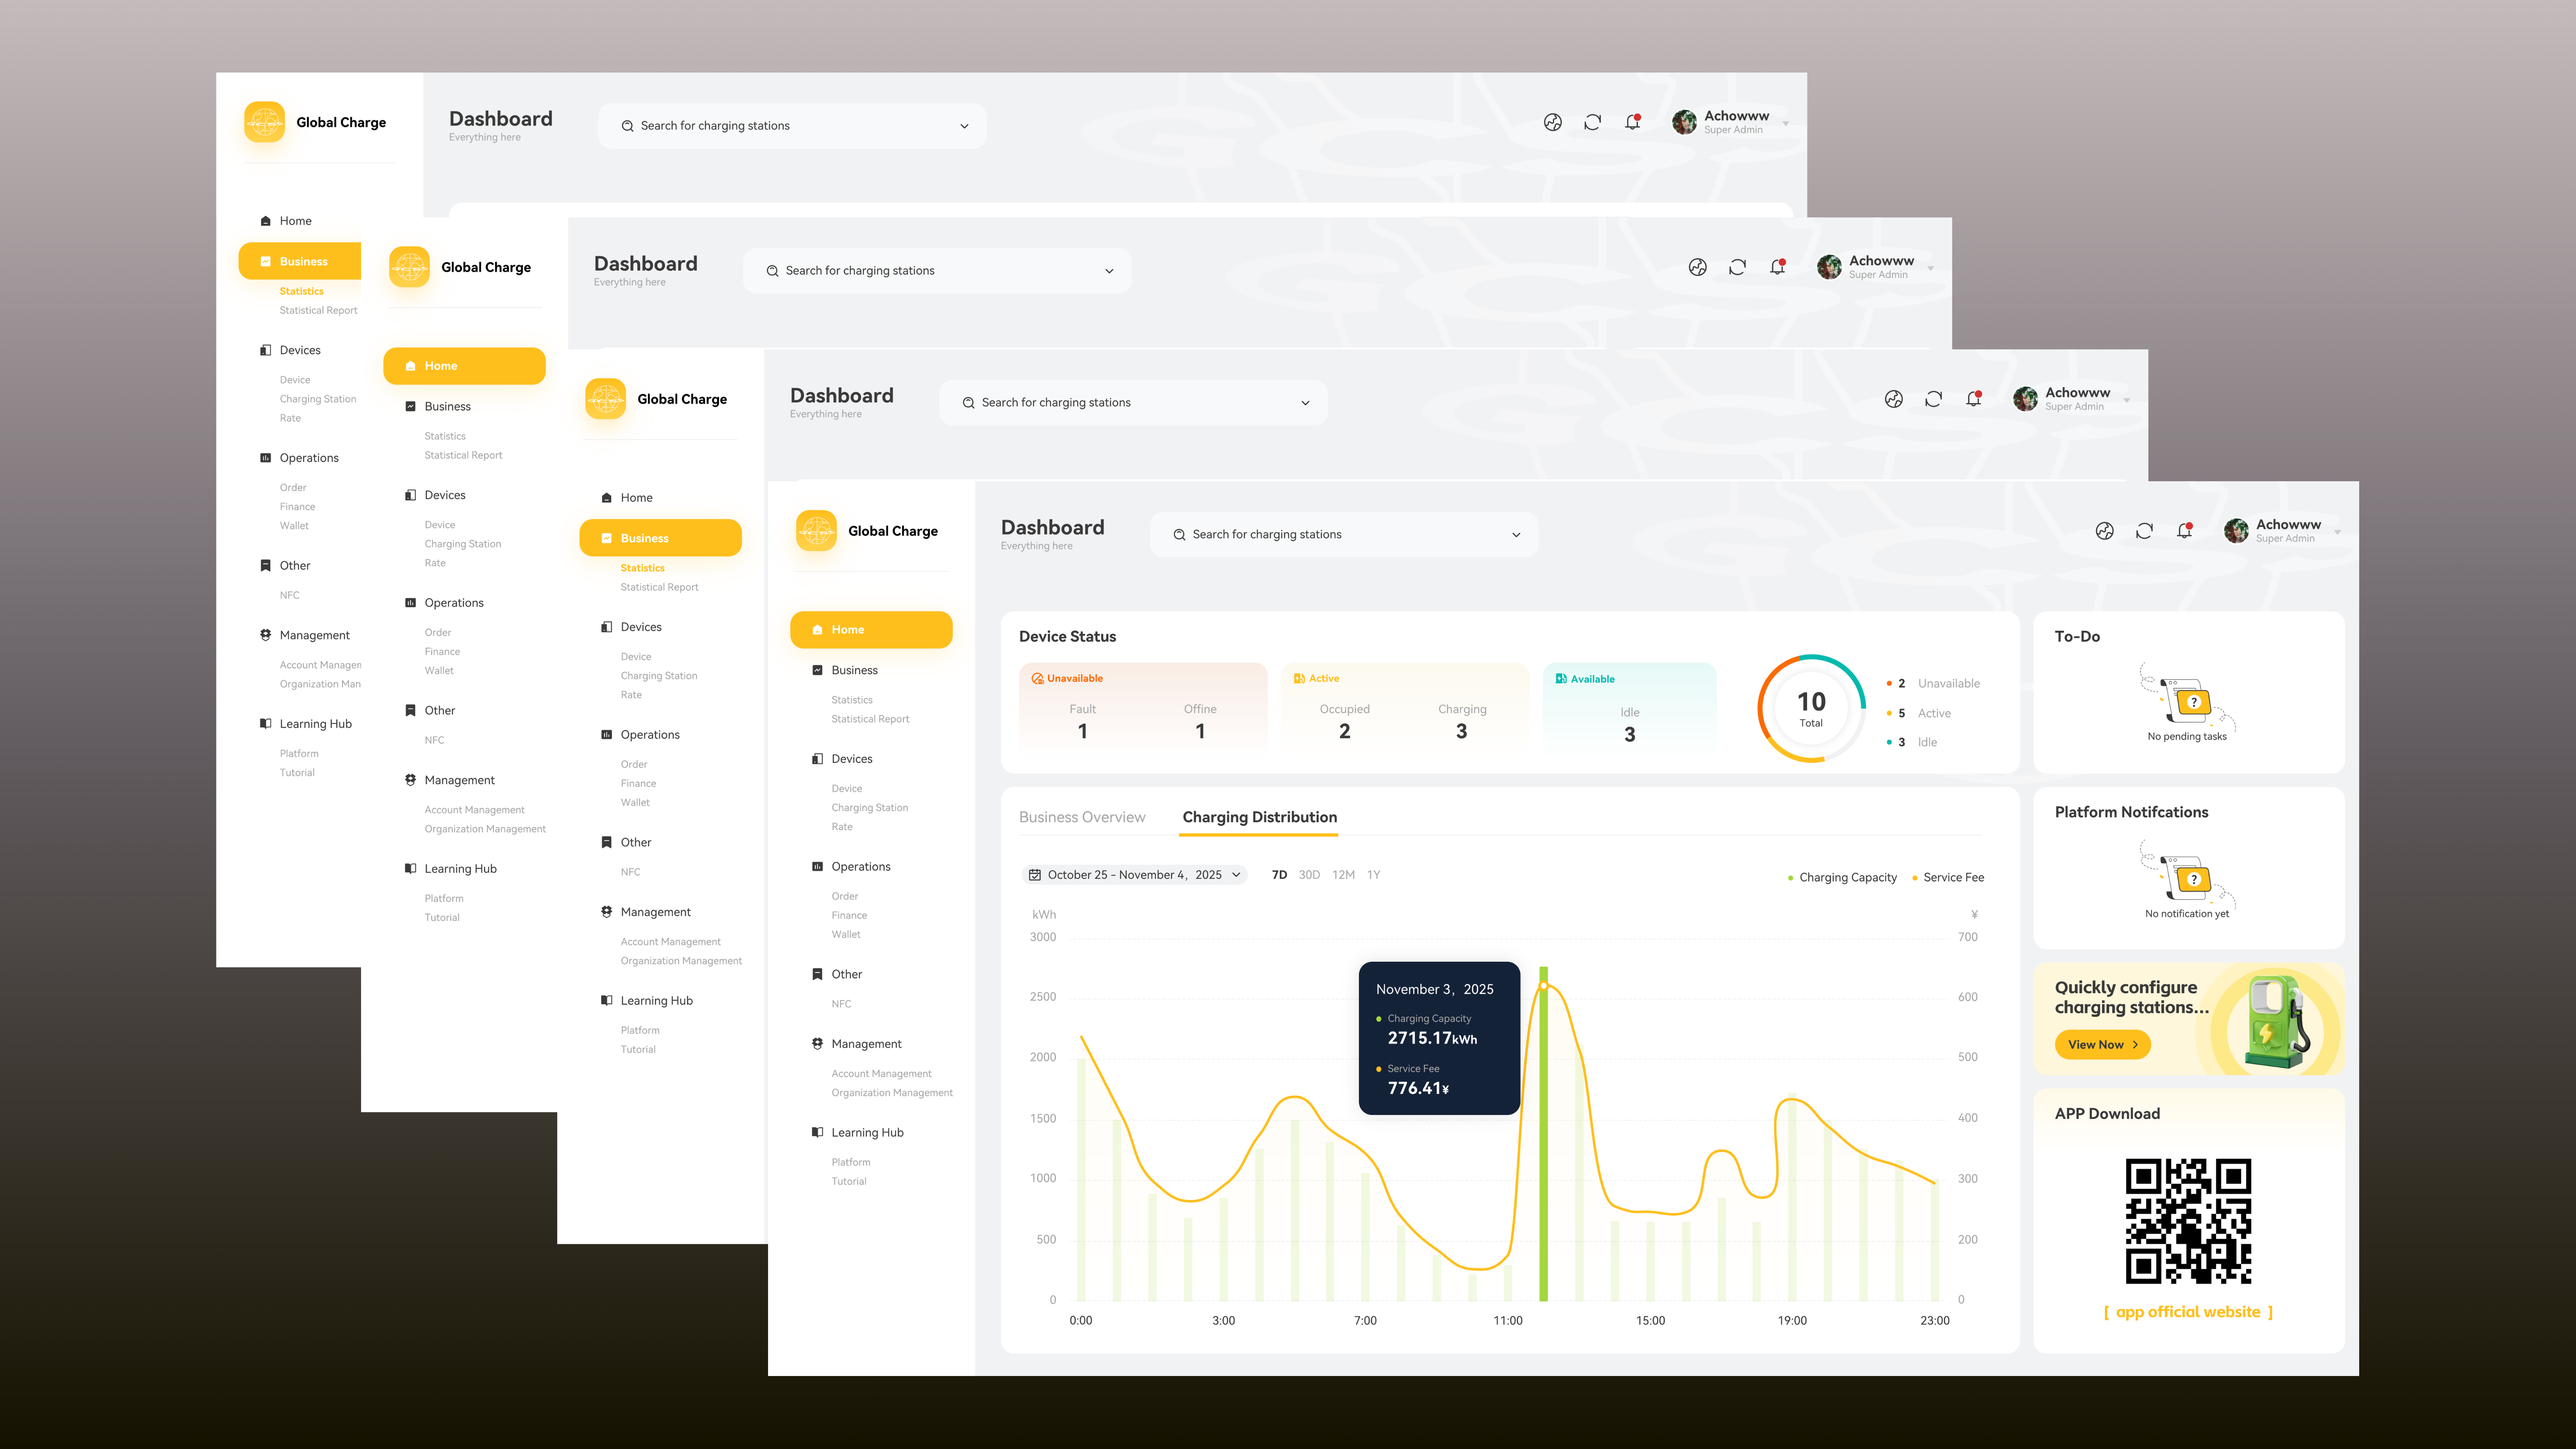The width and height of the screenshot is (2576, 1449).
Task: Select the 1Y time range
Action: coord(1373,875)
